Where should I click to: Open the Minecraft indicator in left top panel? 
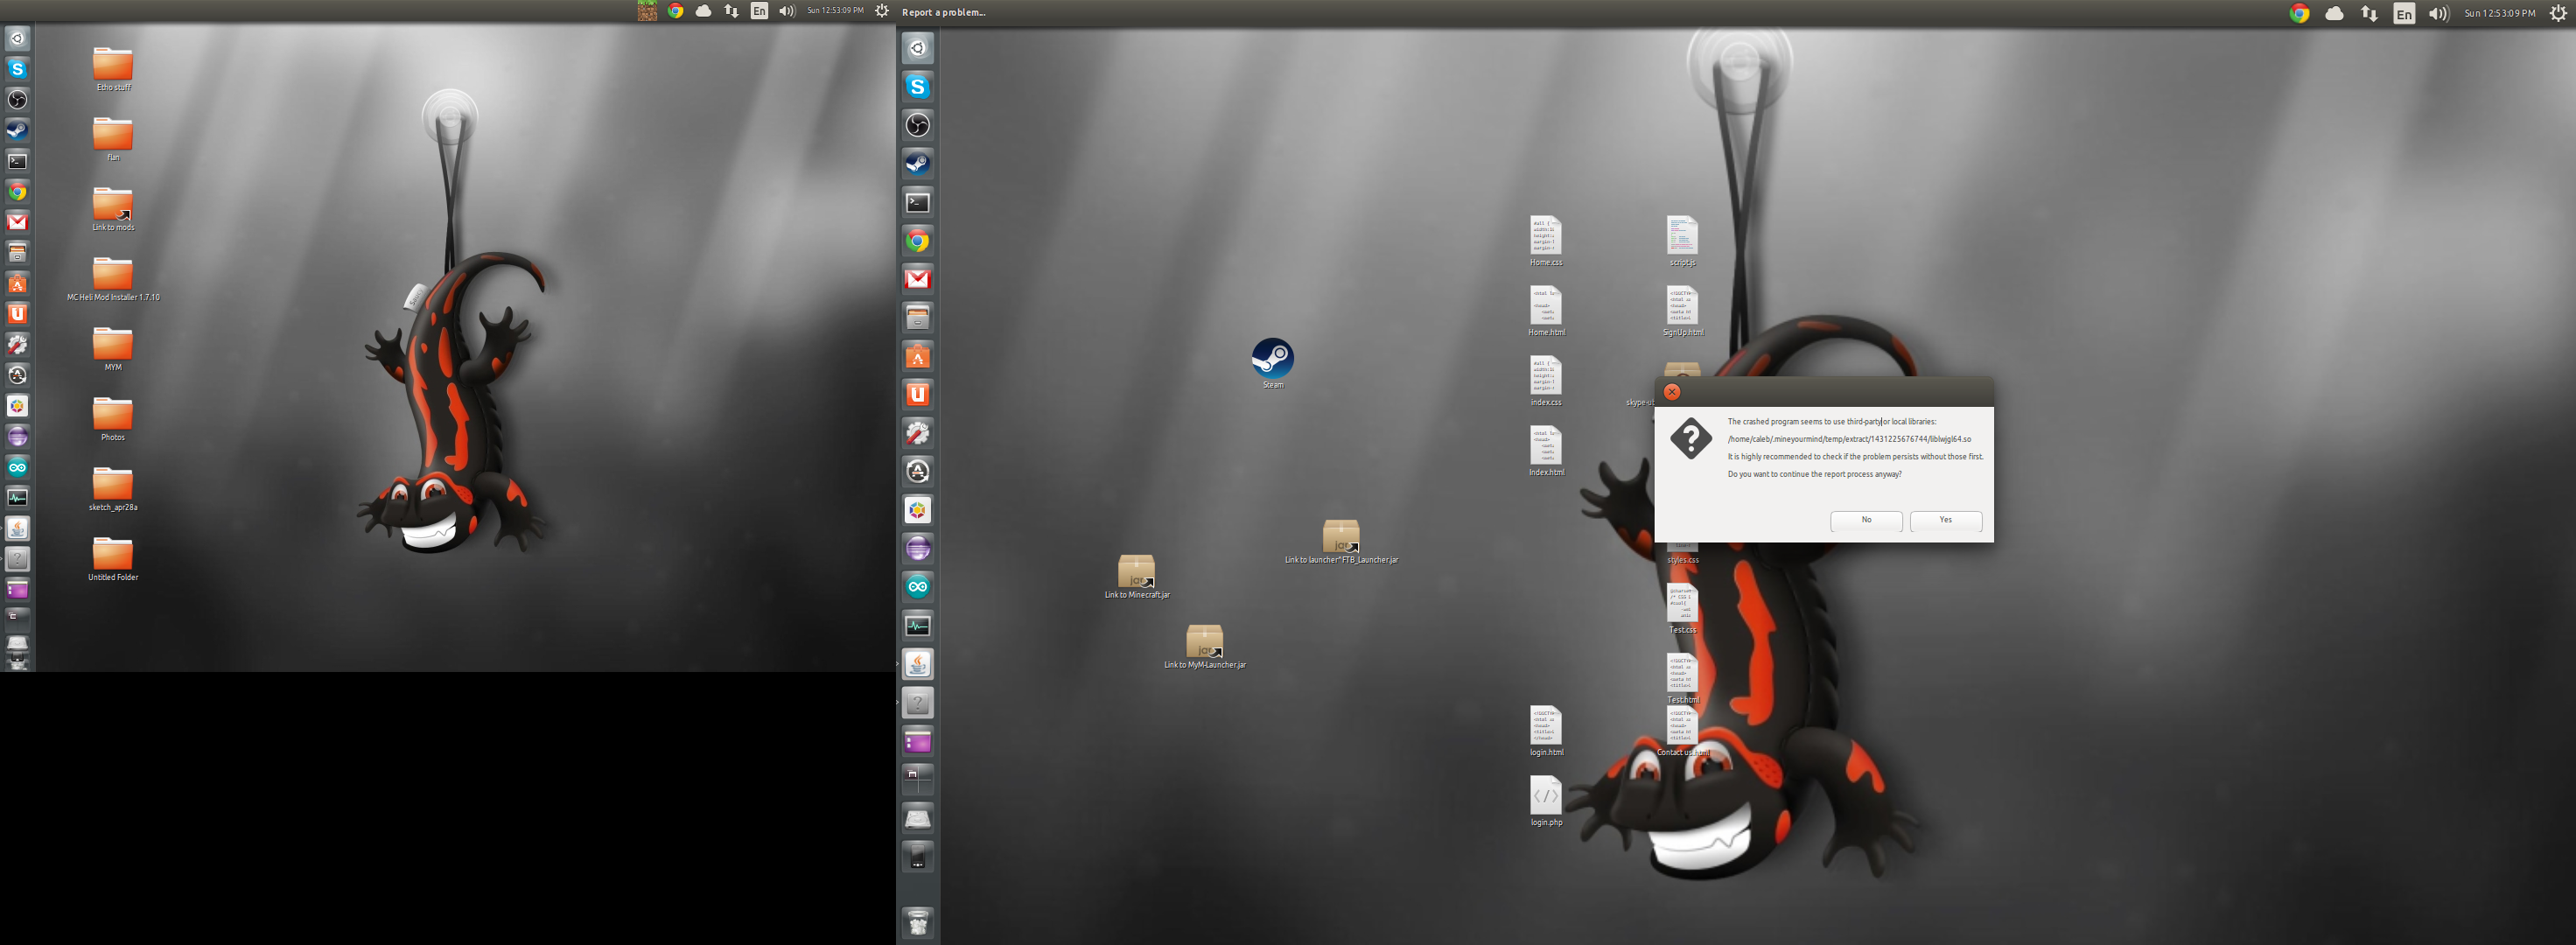647,11
